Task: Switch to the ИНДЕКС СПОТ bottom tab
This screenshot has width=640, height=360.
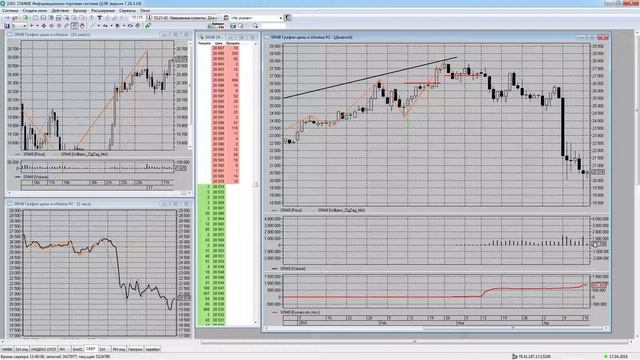Action: pos(44,349)
